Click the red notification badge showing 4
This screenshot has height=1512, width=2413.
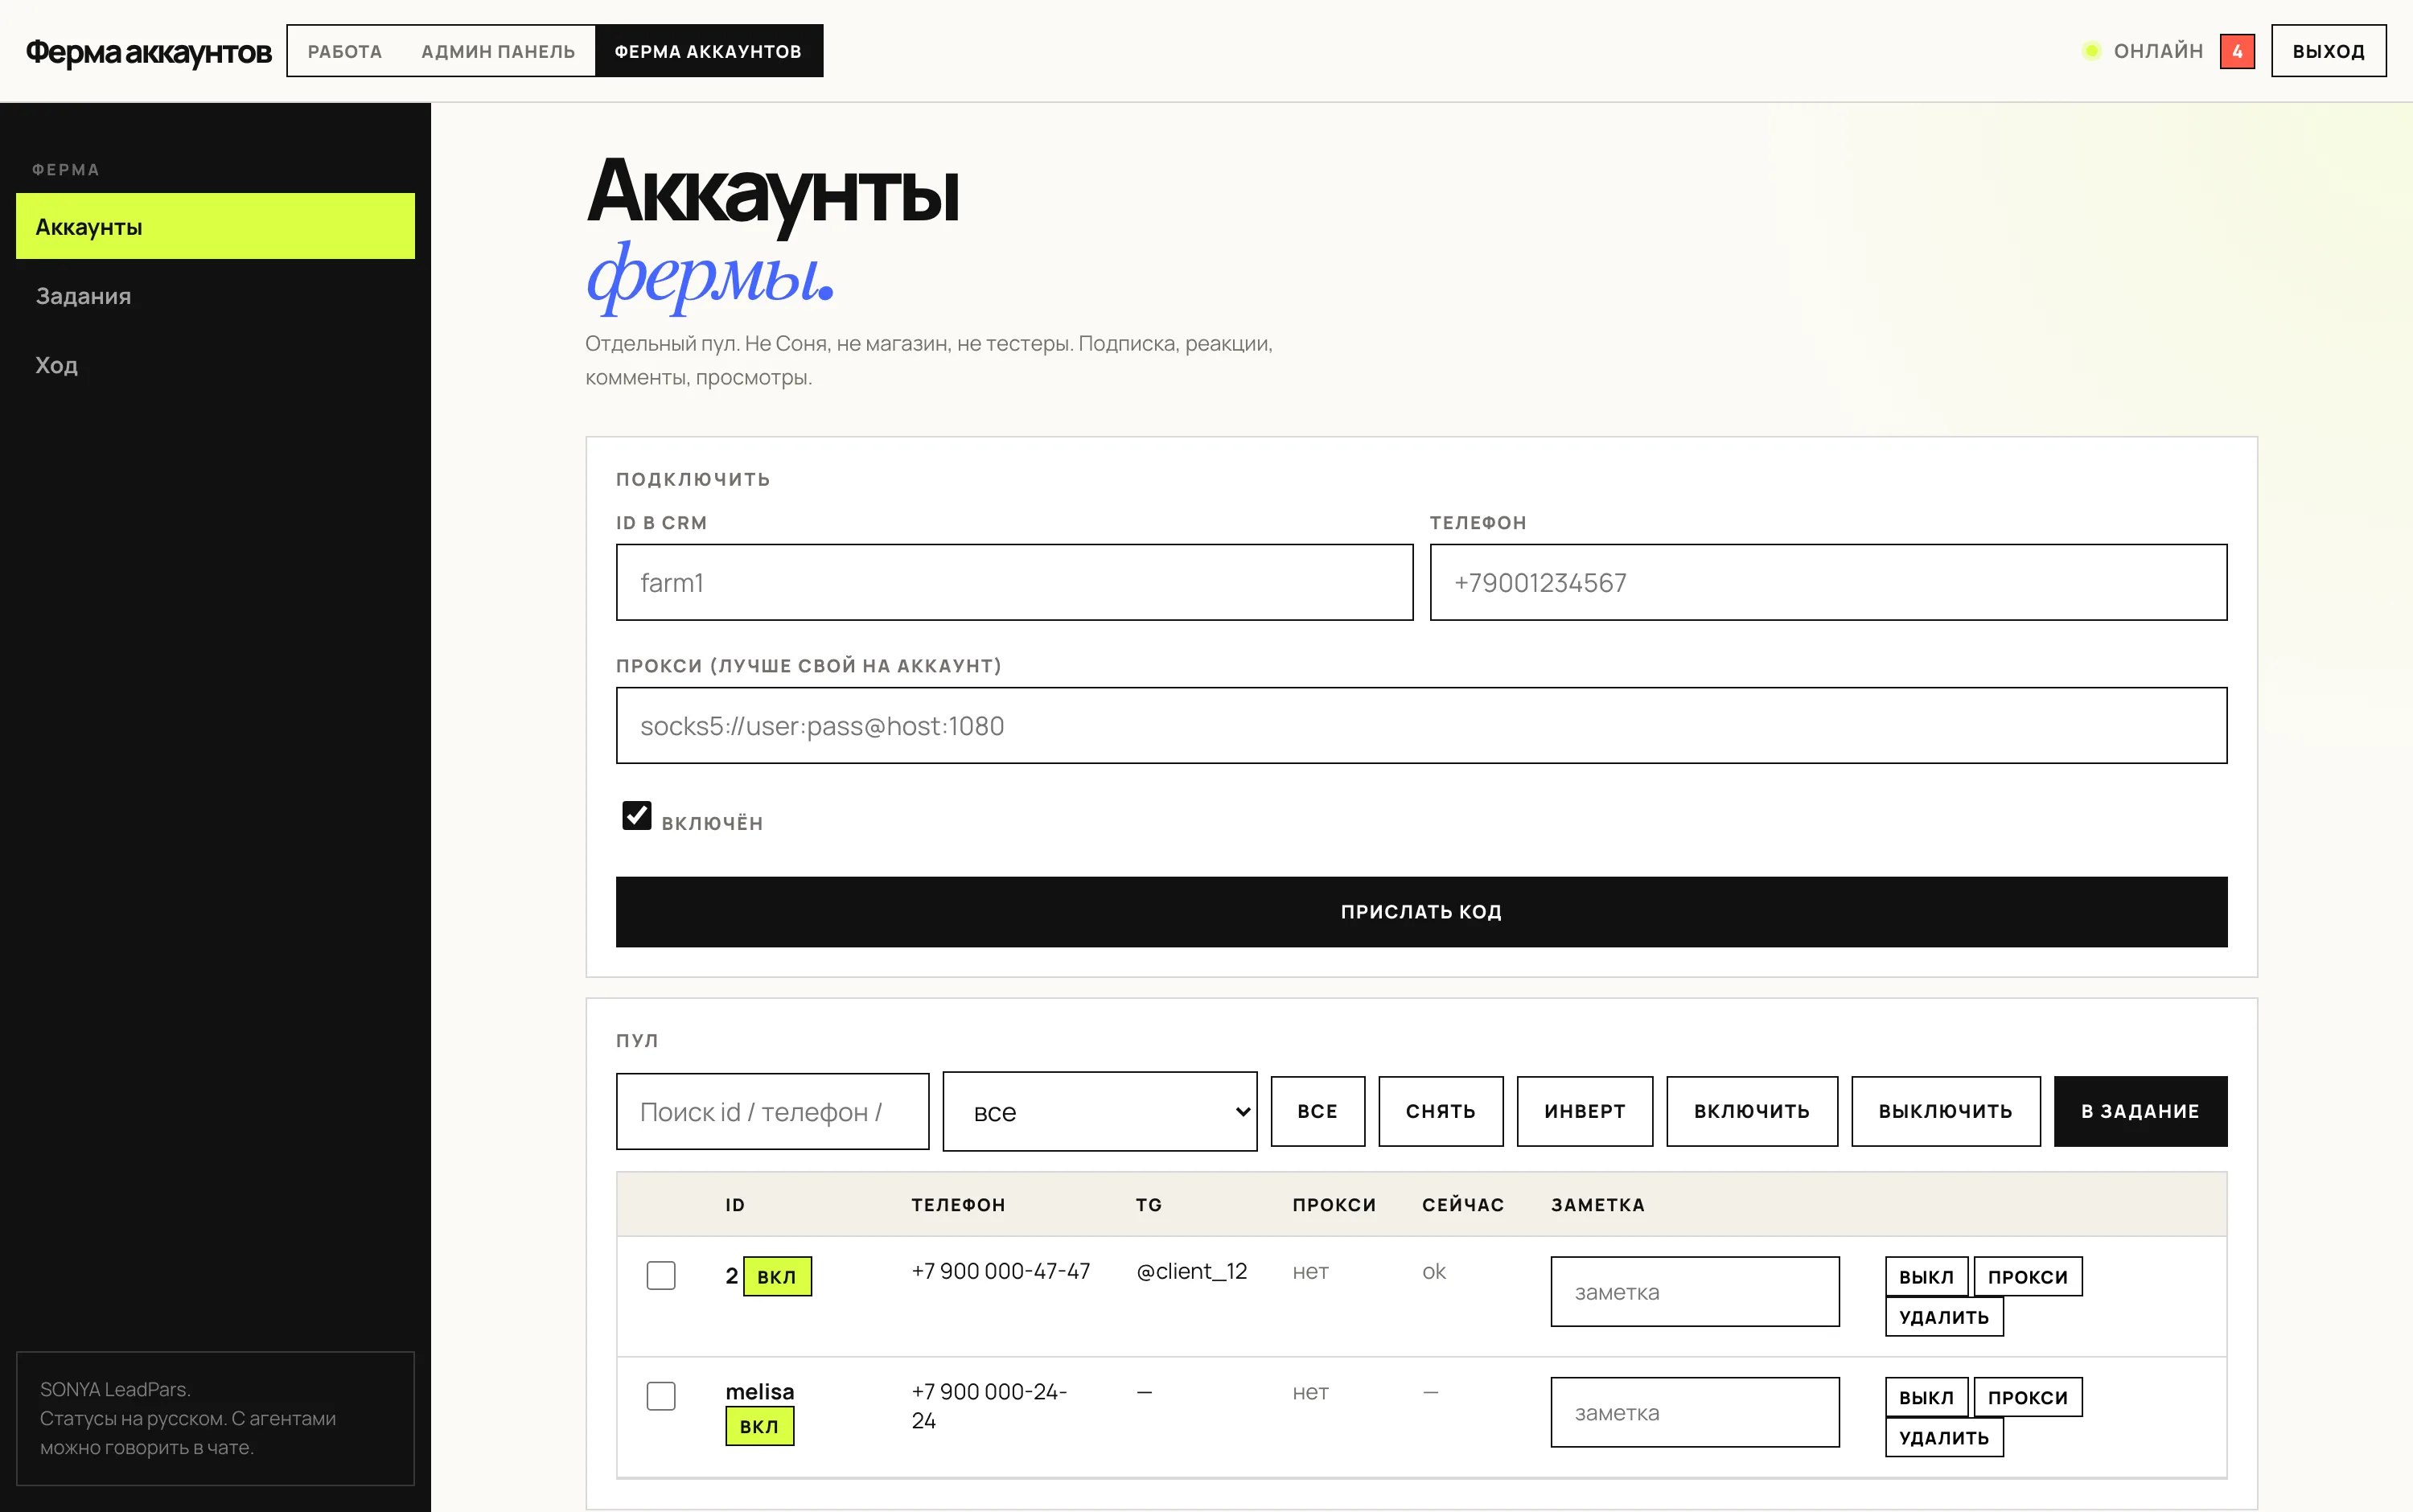tap(2236, 51)
